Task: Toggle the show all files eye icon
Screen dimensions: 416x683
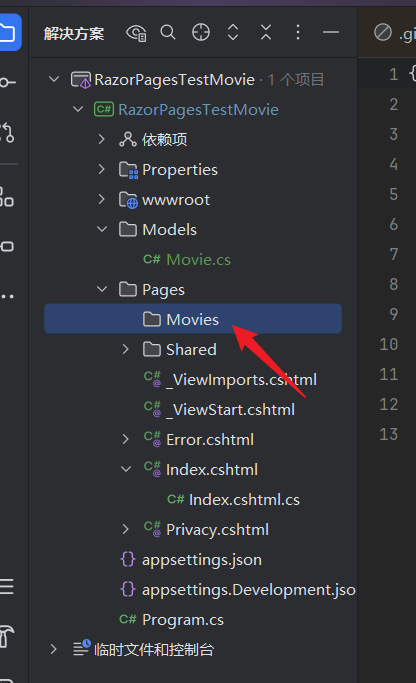Action: pyautogui.click(x=136, y=33)
